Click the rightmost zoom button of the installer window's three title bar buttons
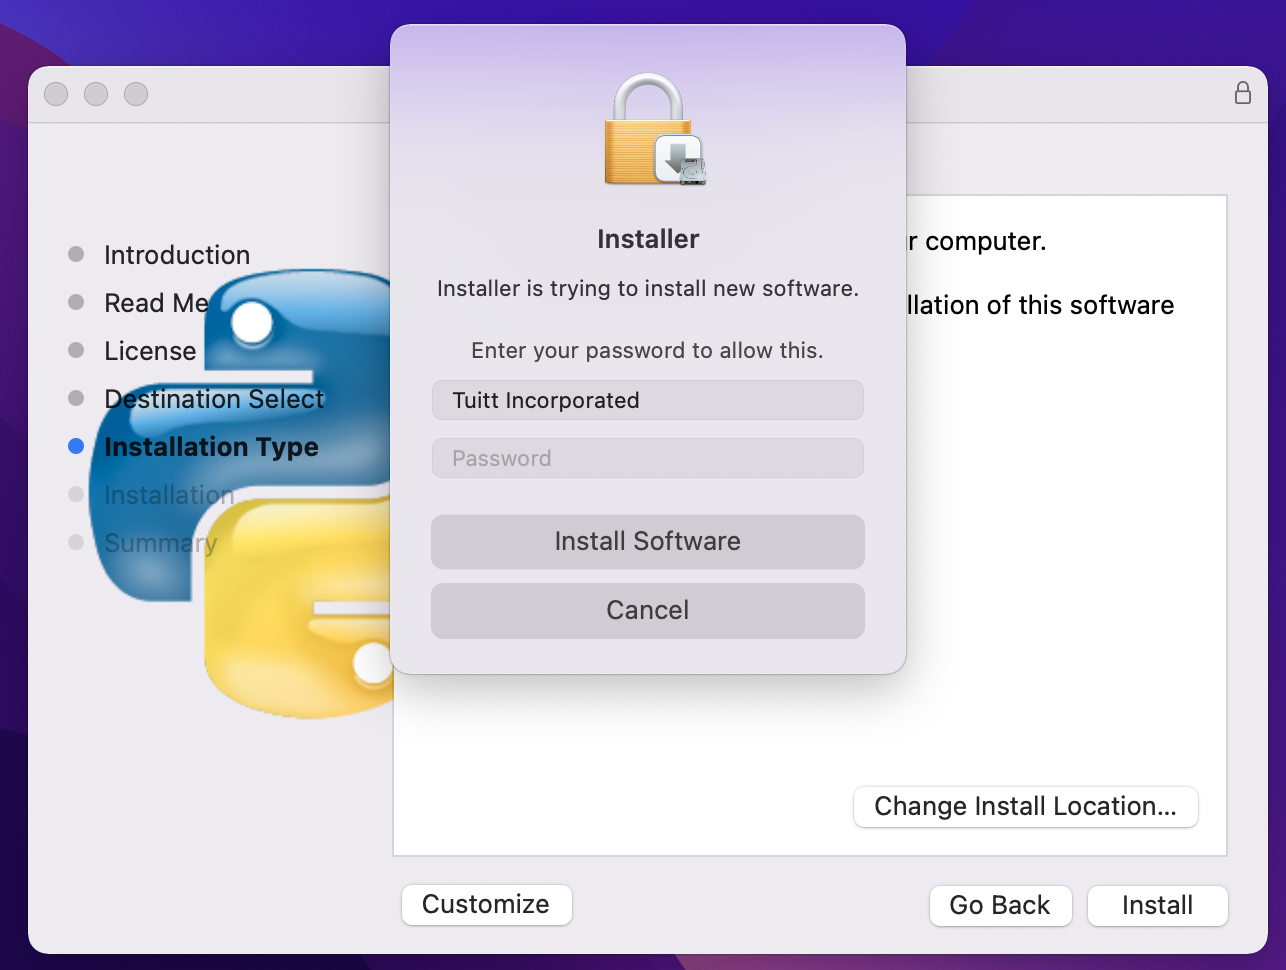The width and height of the screenshot is (1286, 970). [136, 94]
